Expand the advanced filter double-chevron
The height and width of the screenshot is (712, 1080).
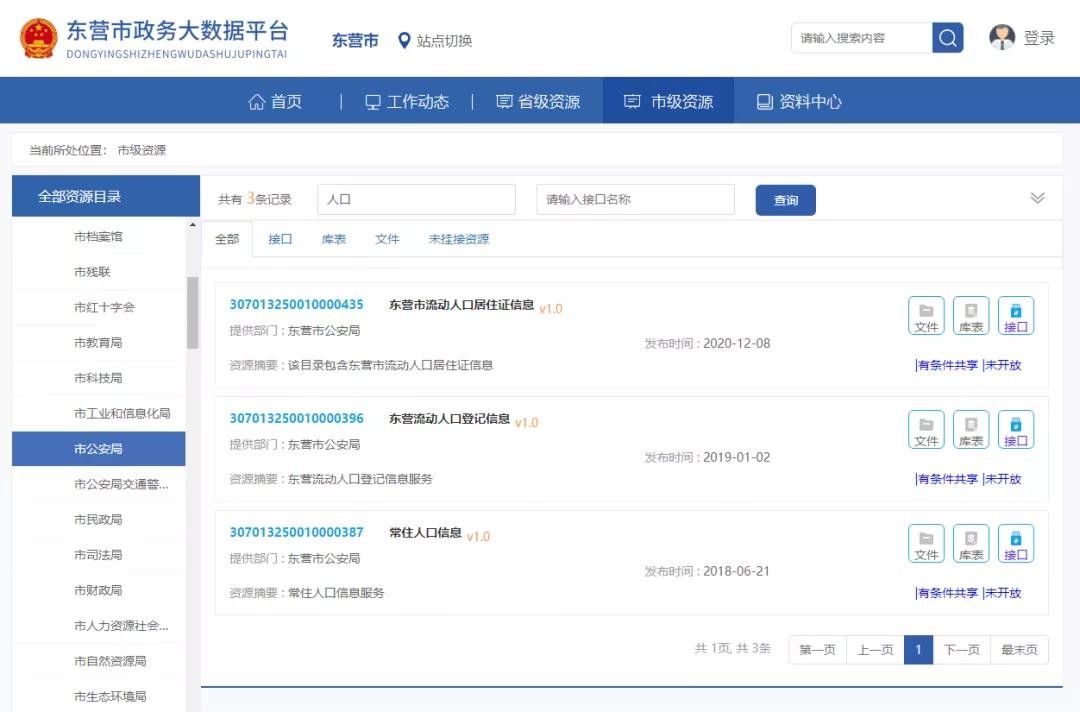[x=1037, y=198]
